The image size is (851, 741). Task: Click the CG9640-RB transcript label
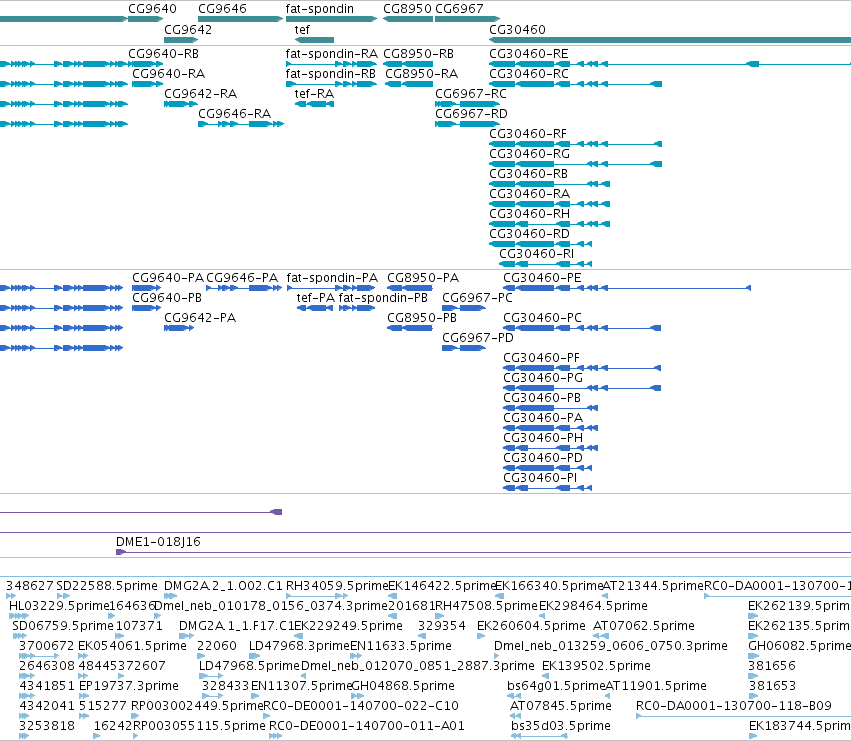pos(163,54)
